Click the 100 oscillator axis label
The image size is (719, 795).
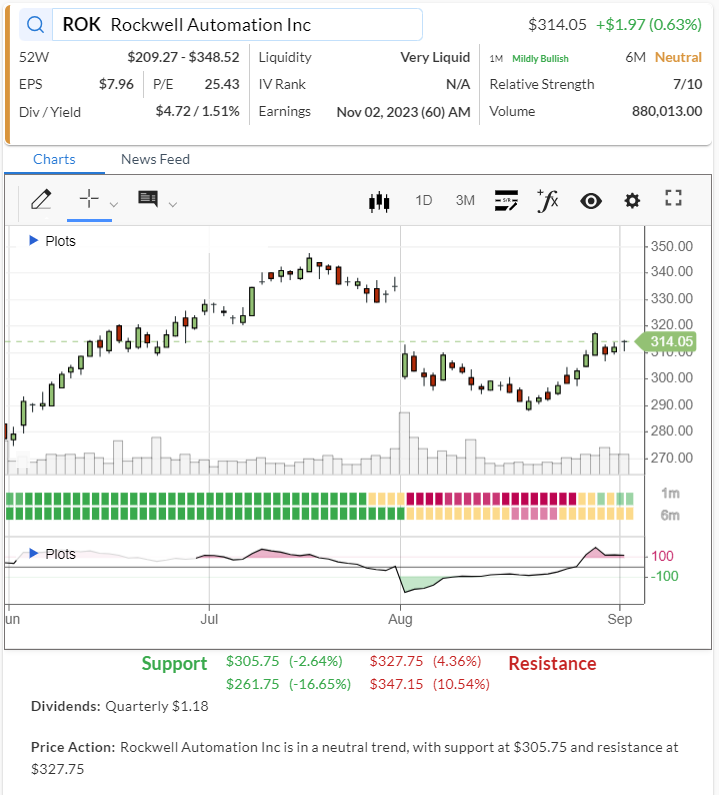tap(662, 556)
